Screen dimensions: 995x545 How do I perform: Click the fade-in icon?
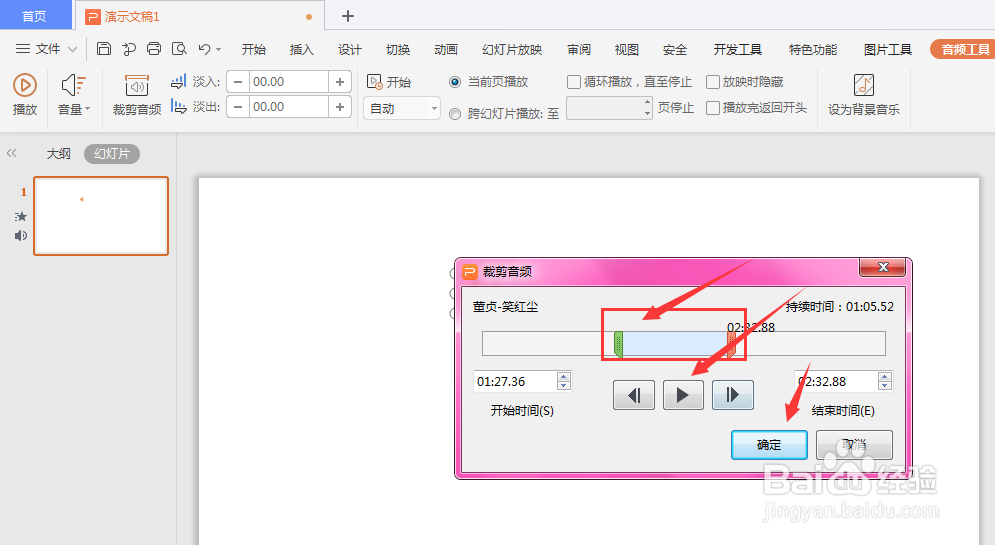point(178,81)
